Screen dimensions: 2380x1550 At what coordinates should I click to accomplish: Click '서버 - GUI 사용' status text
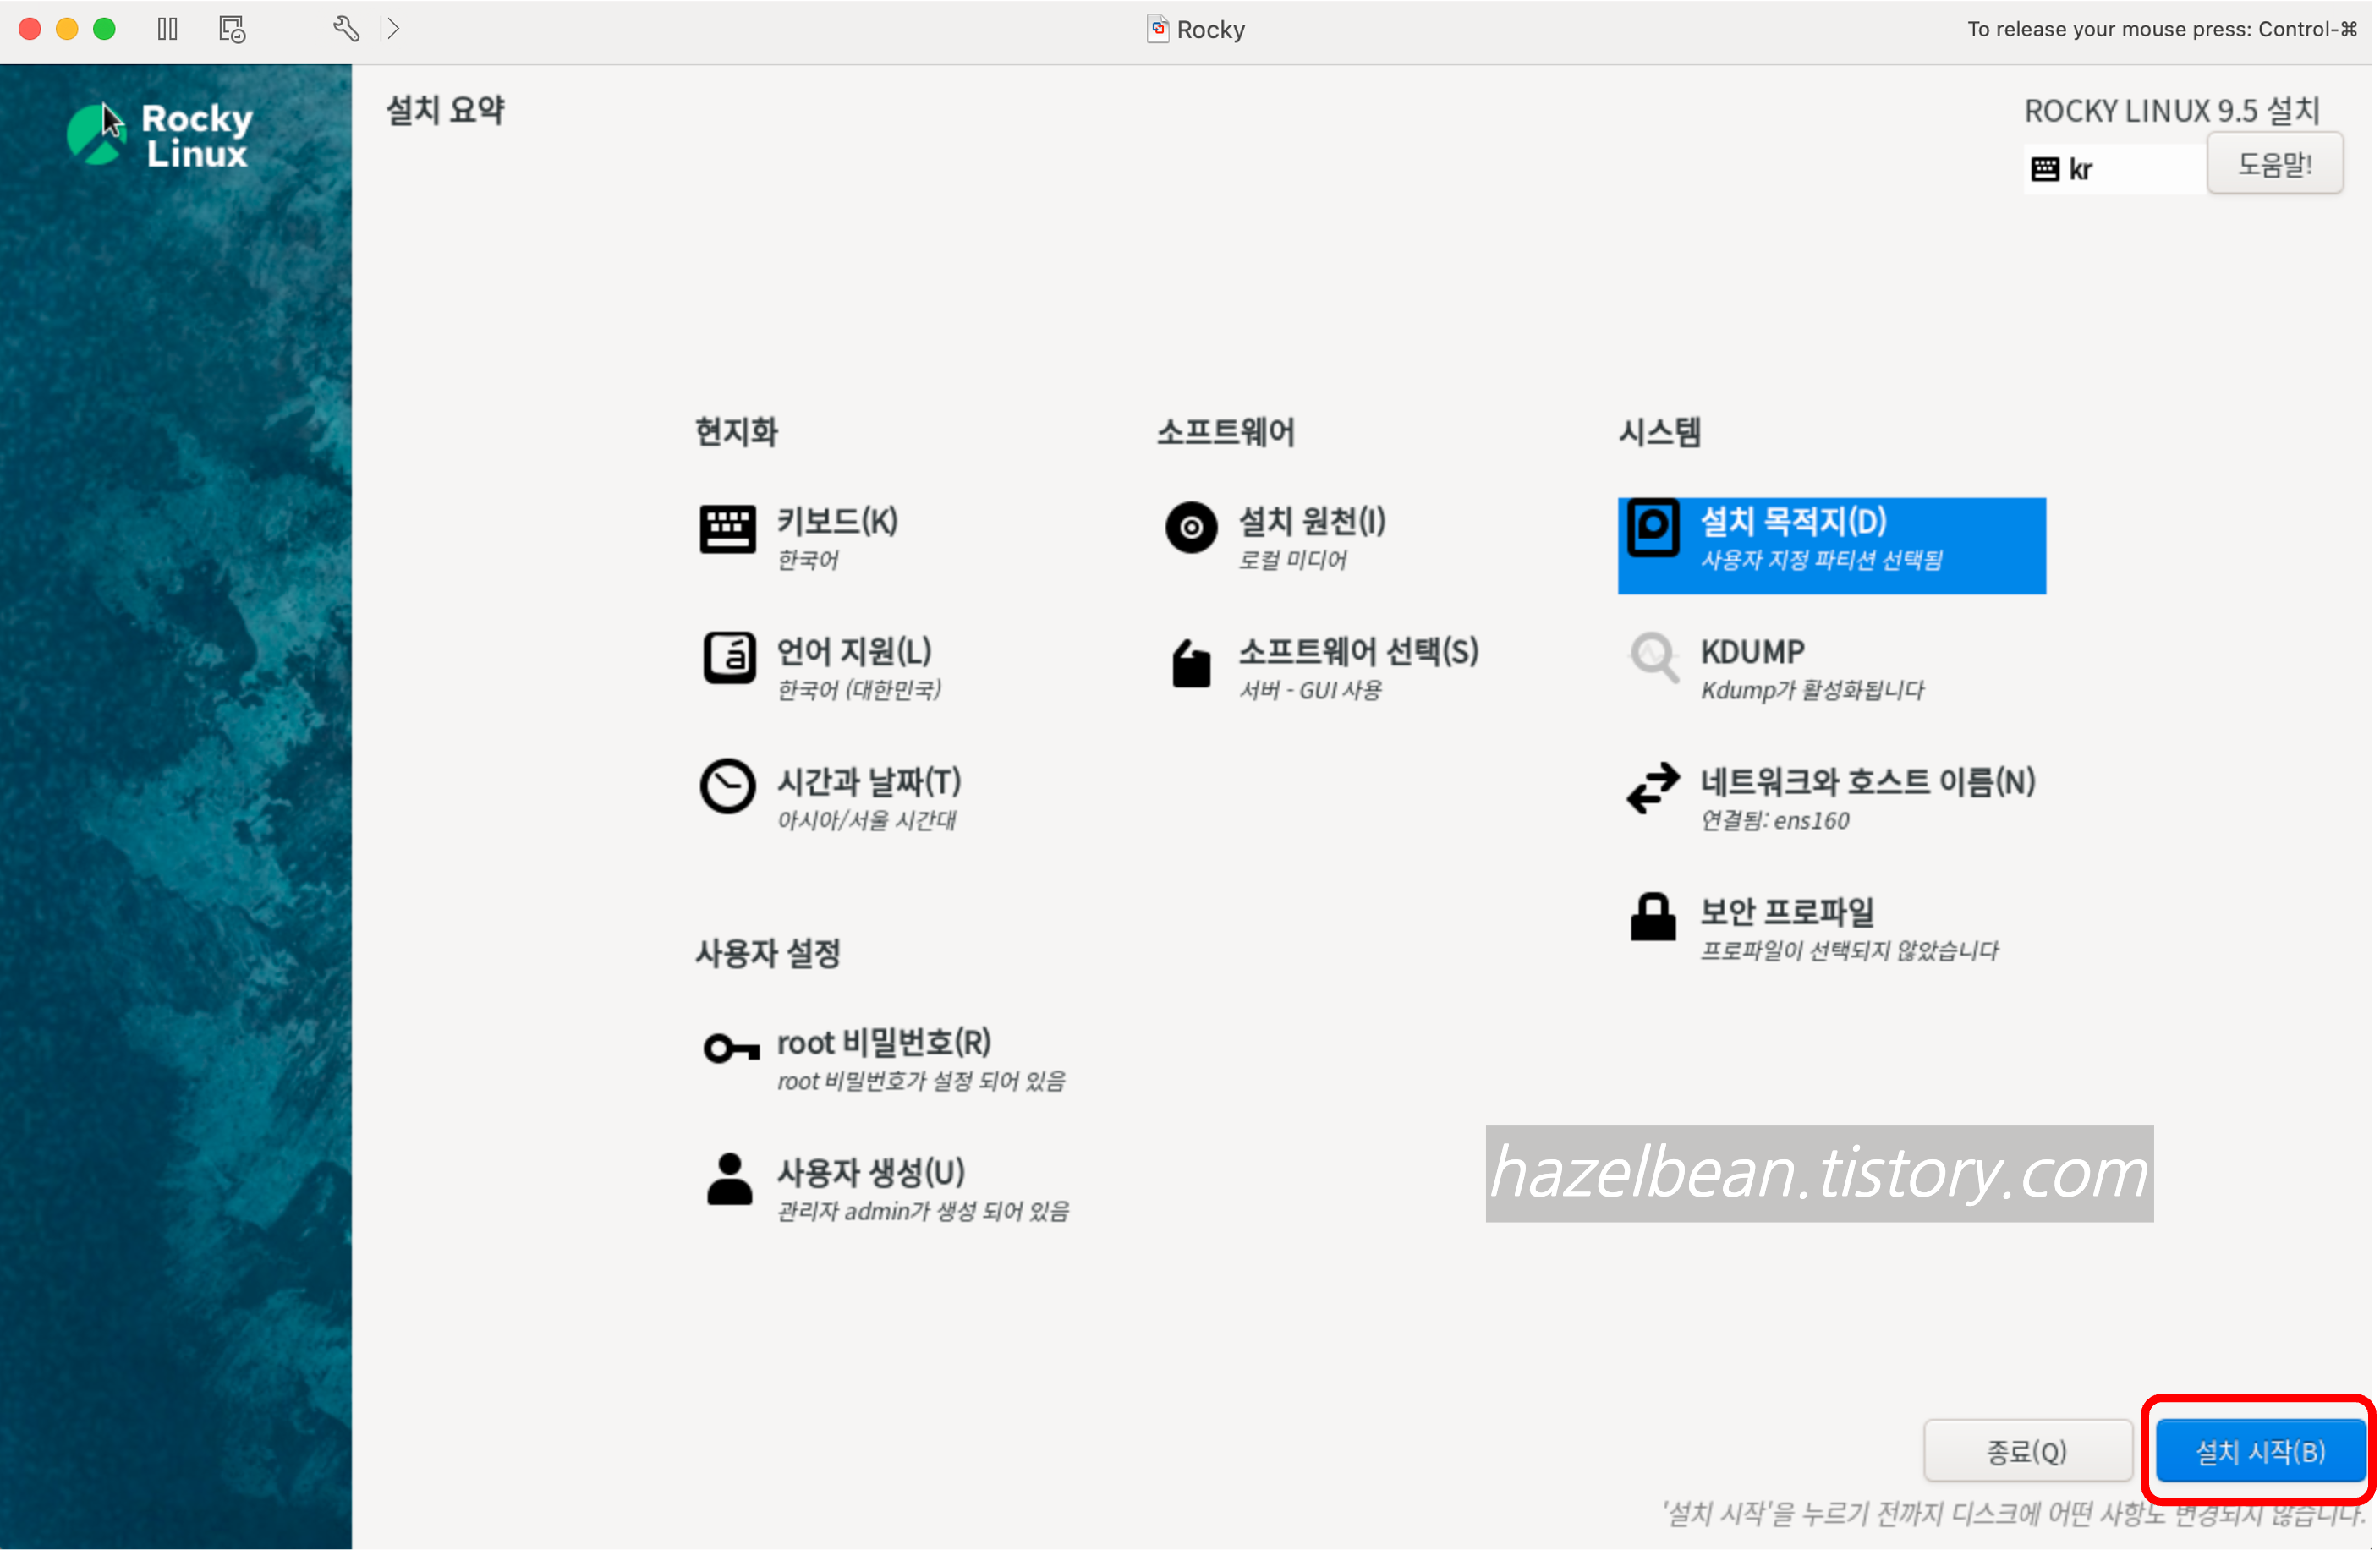click(1310, 690)
